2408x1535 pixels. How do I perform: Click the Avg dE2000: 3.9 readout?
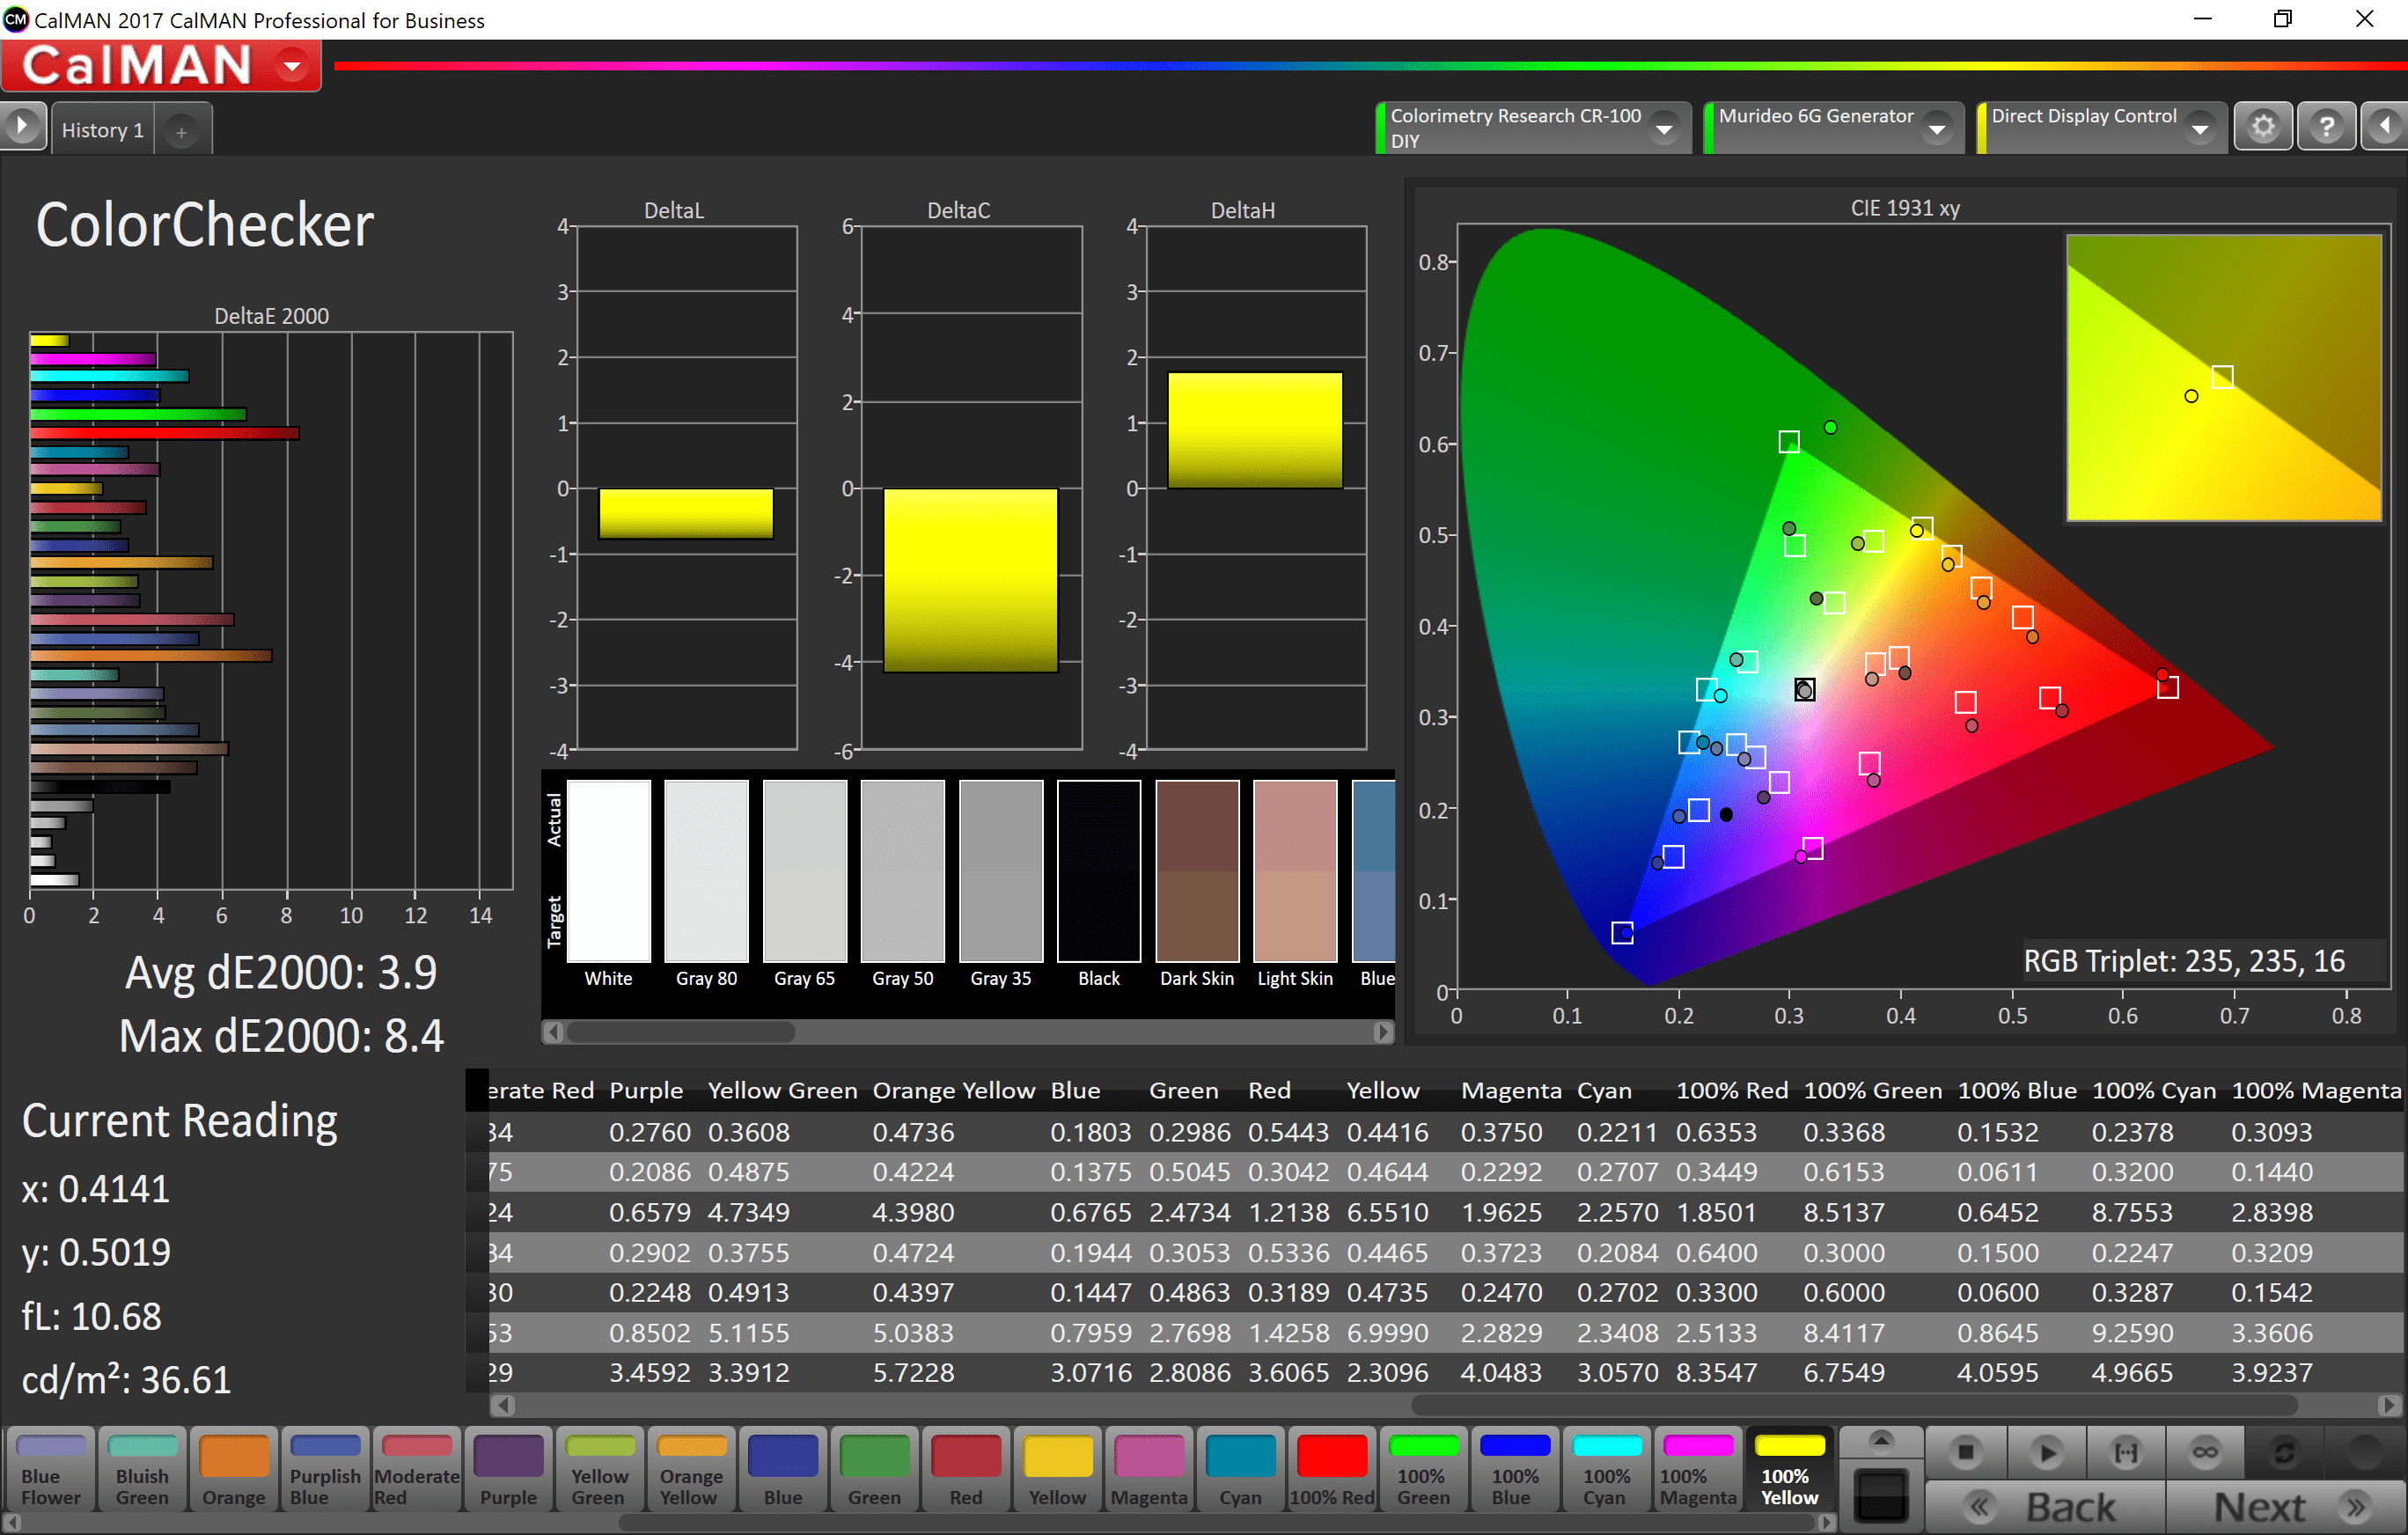[x=281, y=972]
